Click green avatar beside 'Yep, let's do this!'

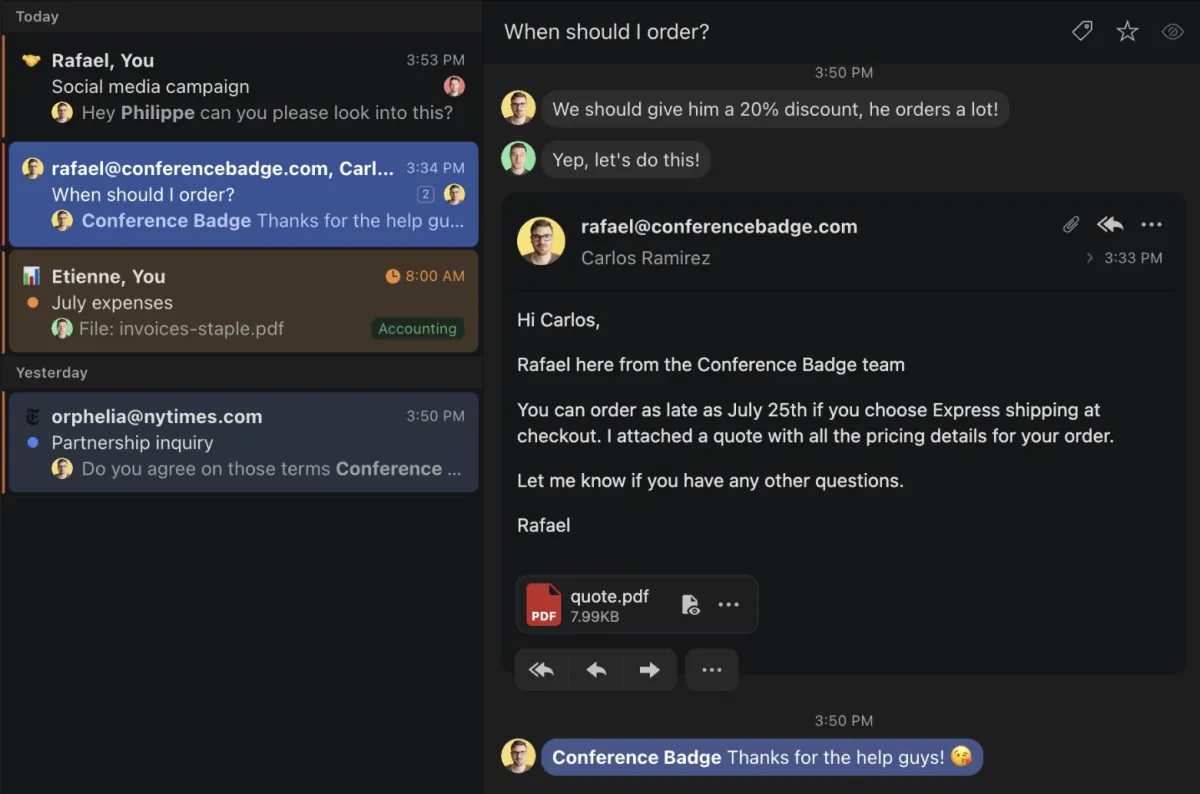pos(518,159)
